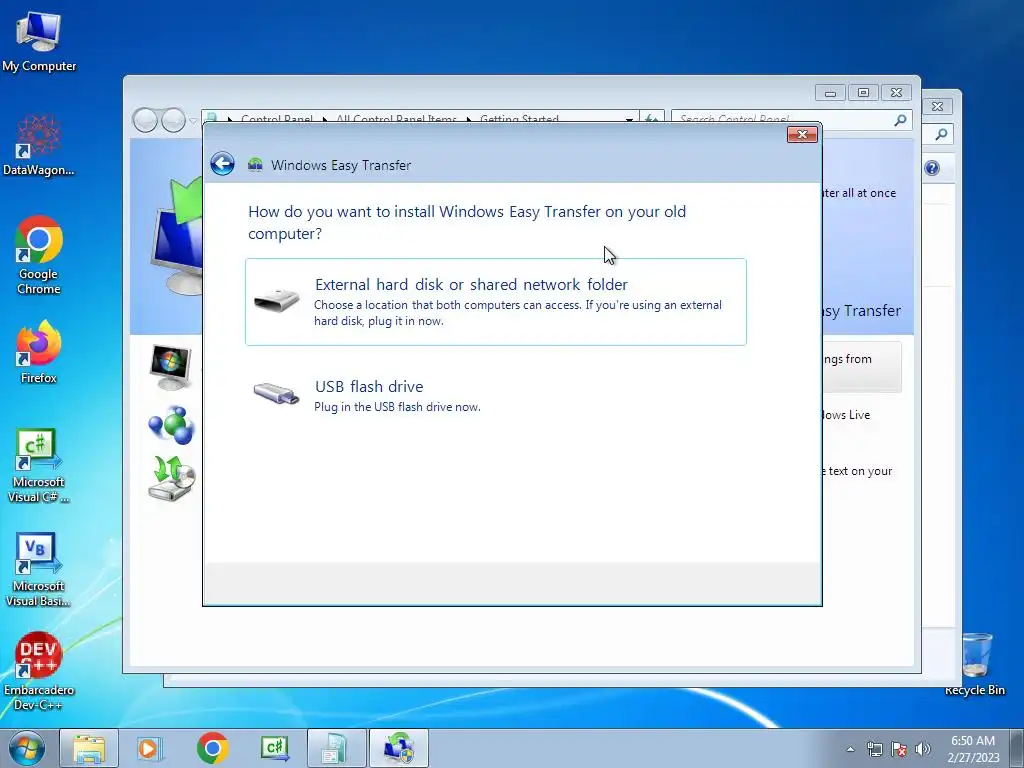Open address bar history dropdown arrow
The image size is (1024, 768).
click(629, 120)
